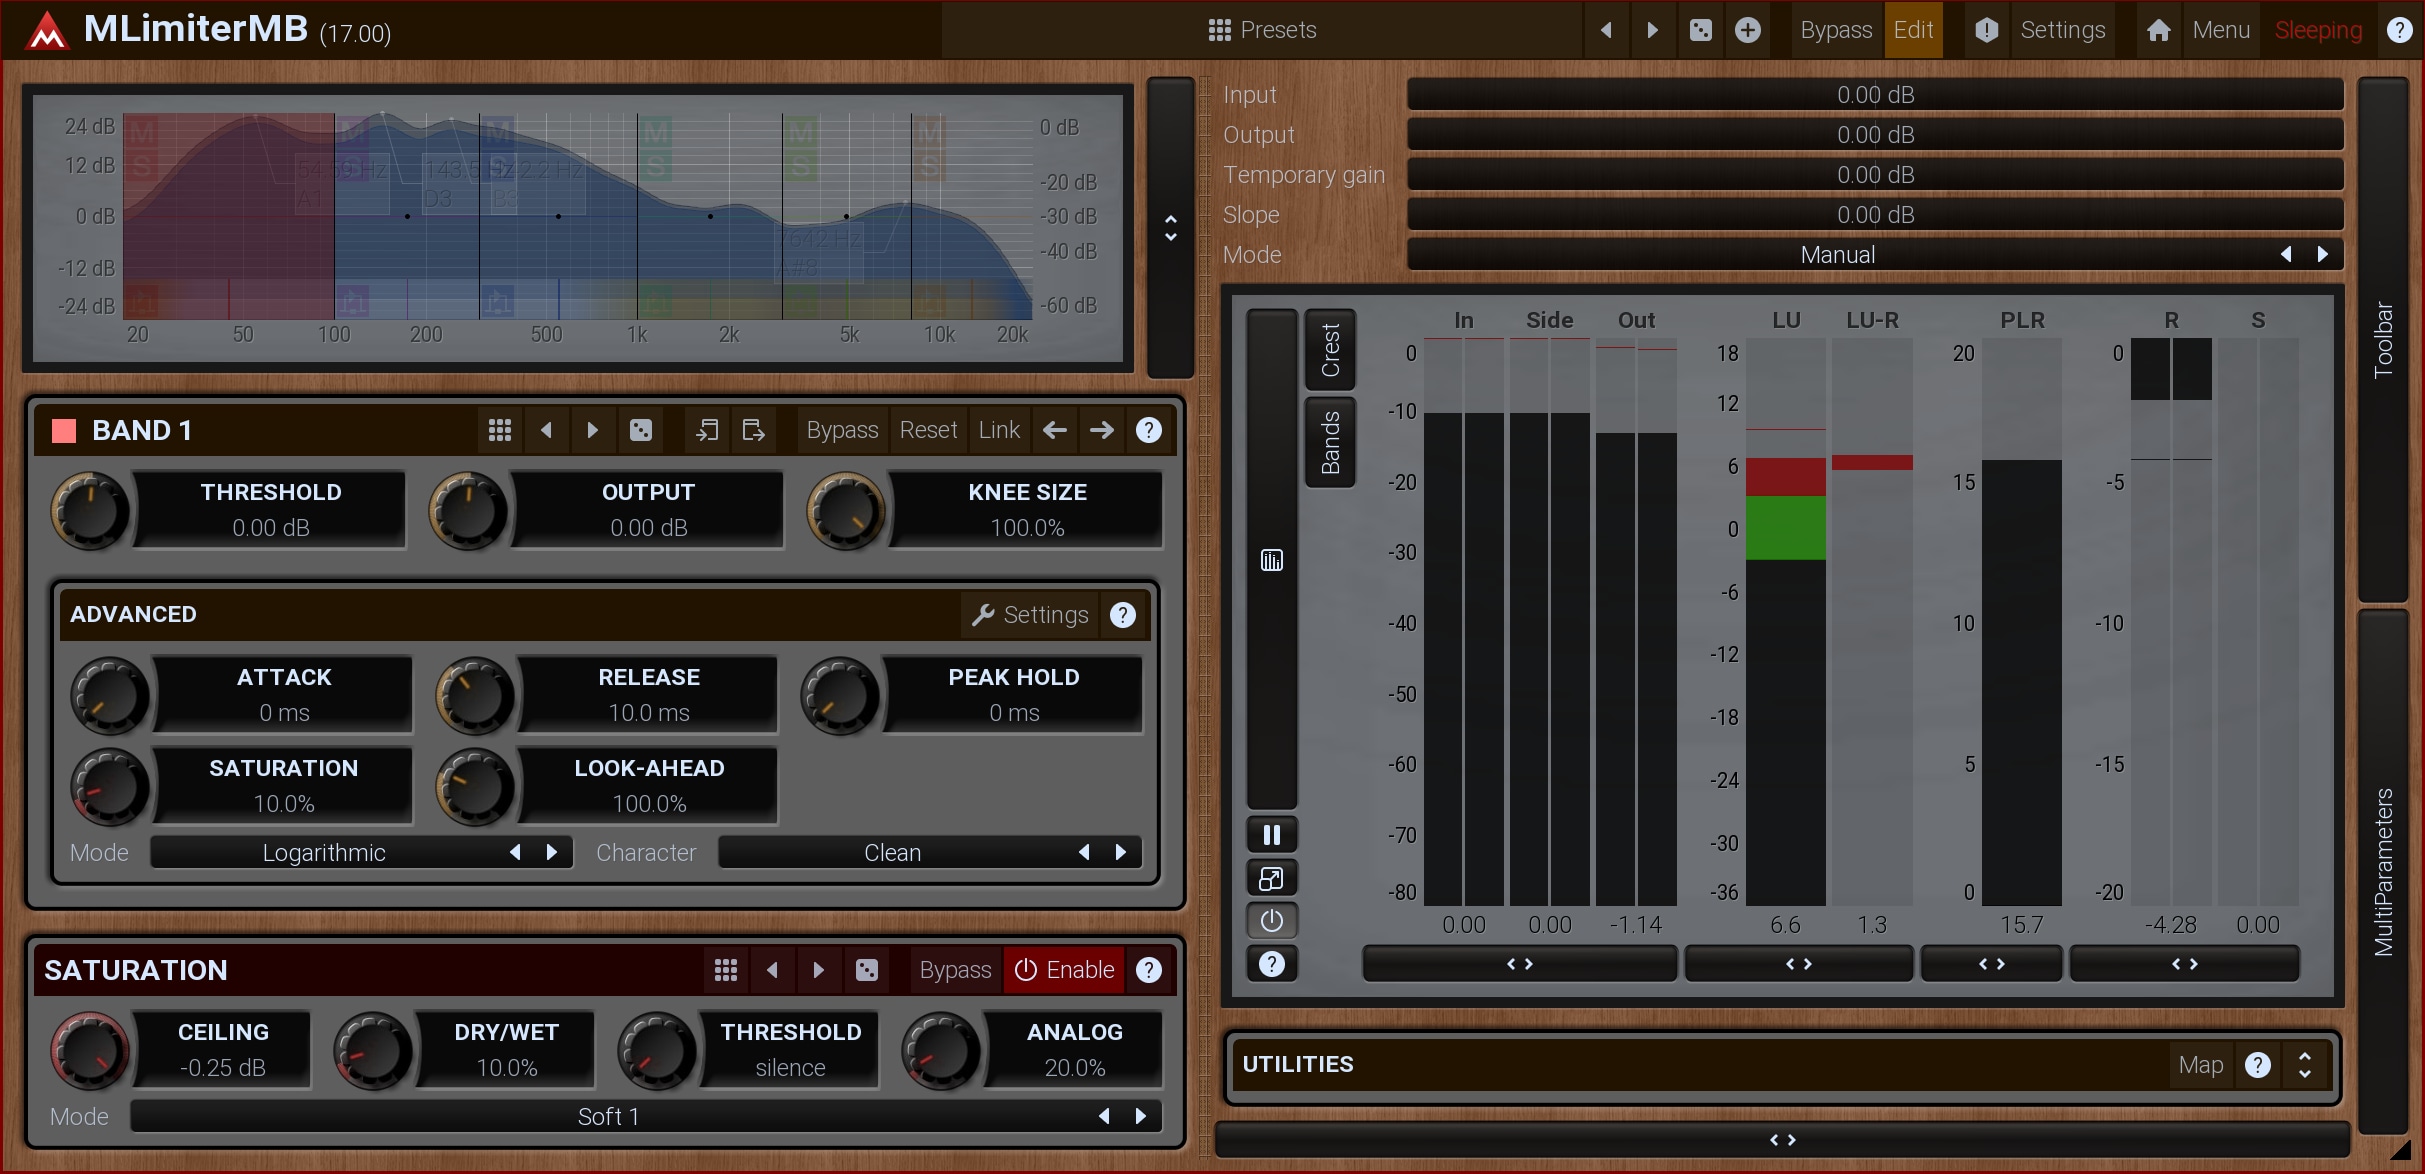The width and height of the screenshot is (2425, 1174).
Task: Click the add preset plus icon
Action: click(1747, 30)
